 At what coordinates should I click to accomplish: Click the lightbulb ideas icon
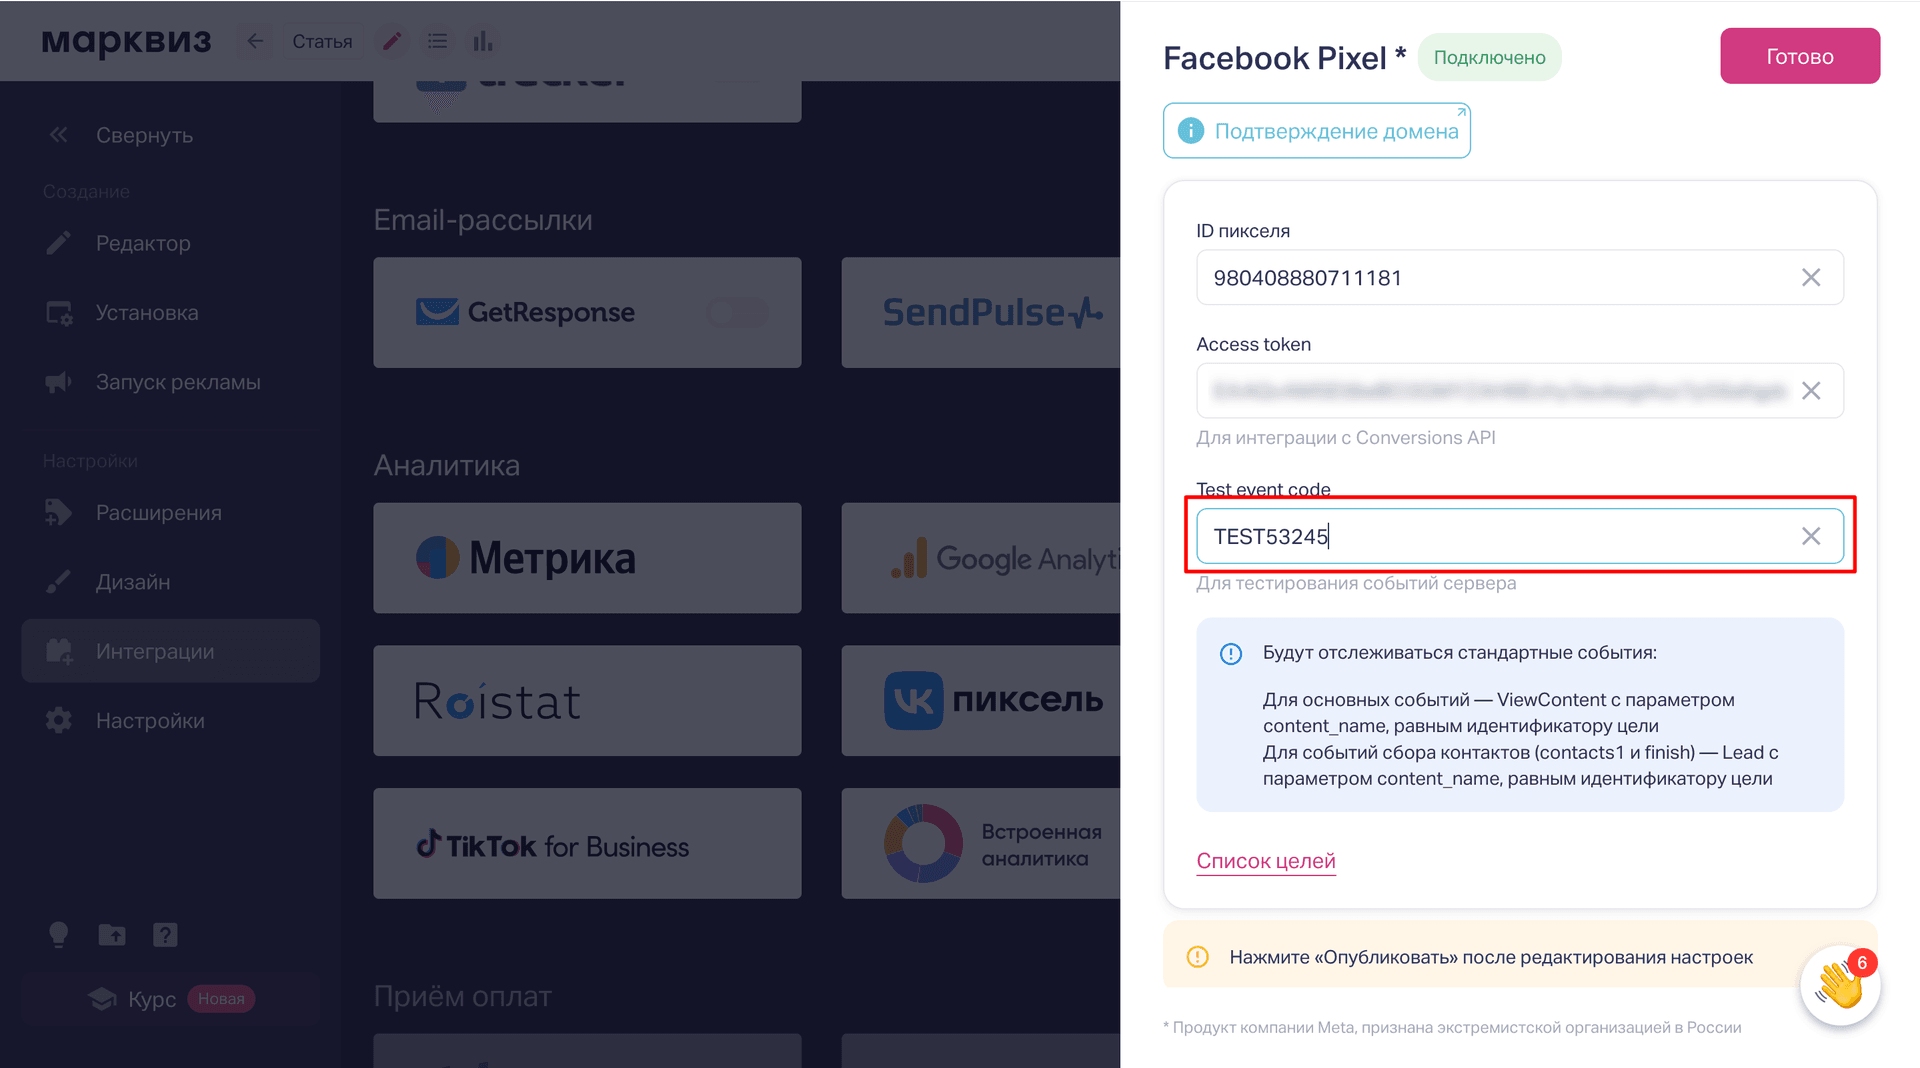coord(58,935)
